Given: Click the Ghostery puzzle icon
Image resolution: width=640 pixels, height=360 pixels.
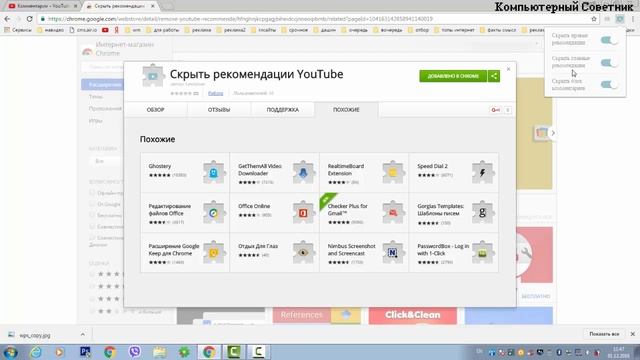Looking at the screenshot, I should [x=214, y=172].
